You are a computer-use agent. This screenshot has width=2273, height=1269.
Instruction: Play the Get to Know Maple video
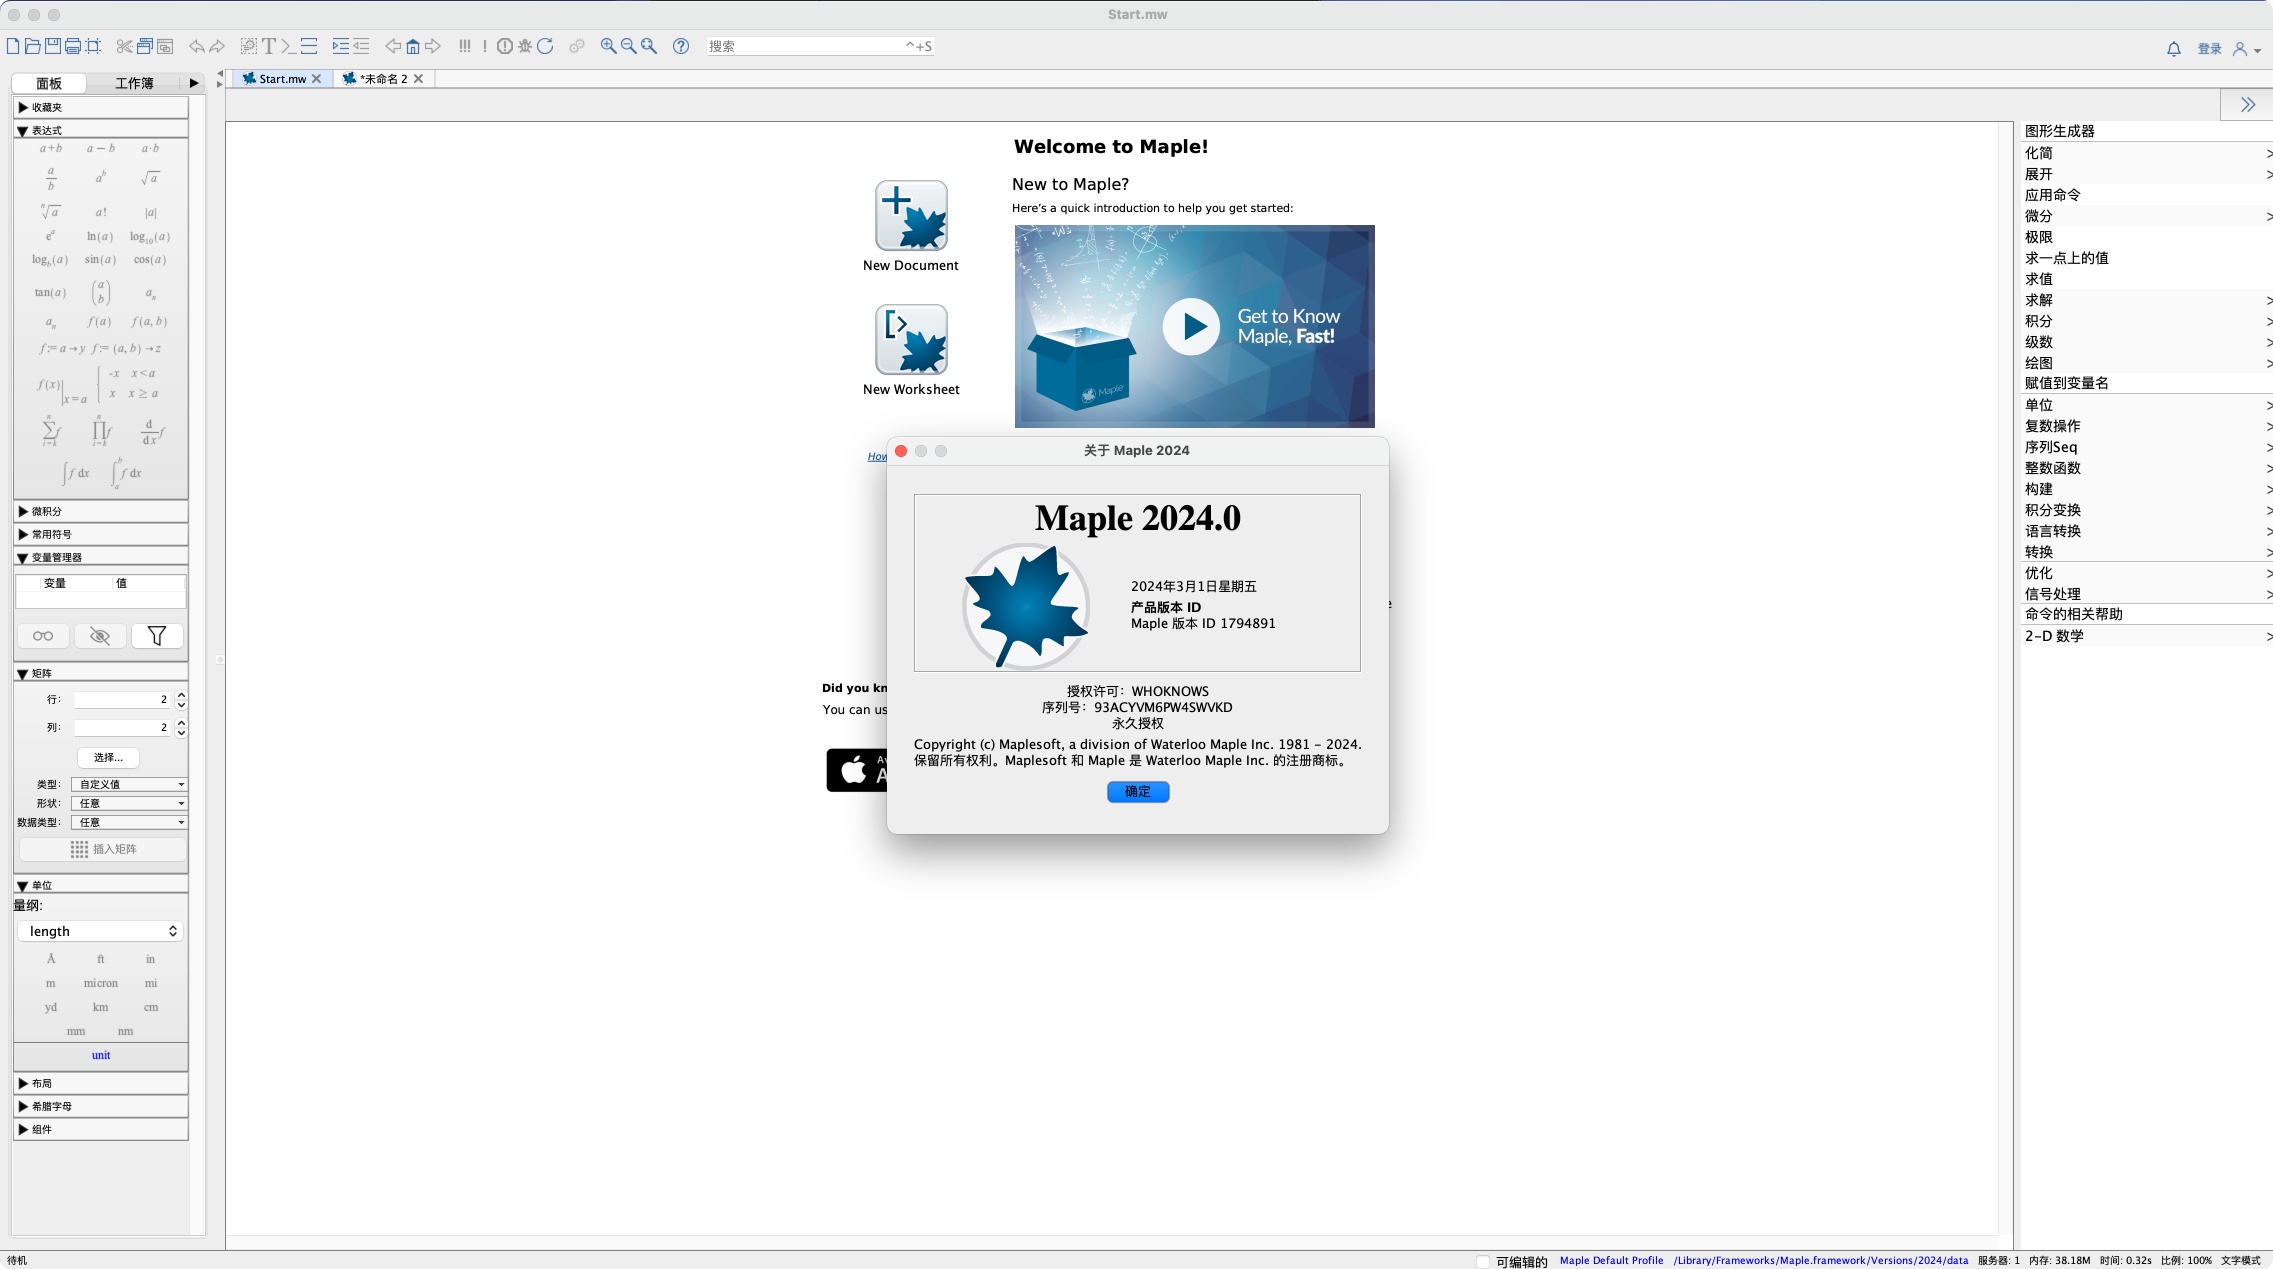click(x=1191, y=327)
